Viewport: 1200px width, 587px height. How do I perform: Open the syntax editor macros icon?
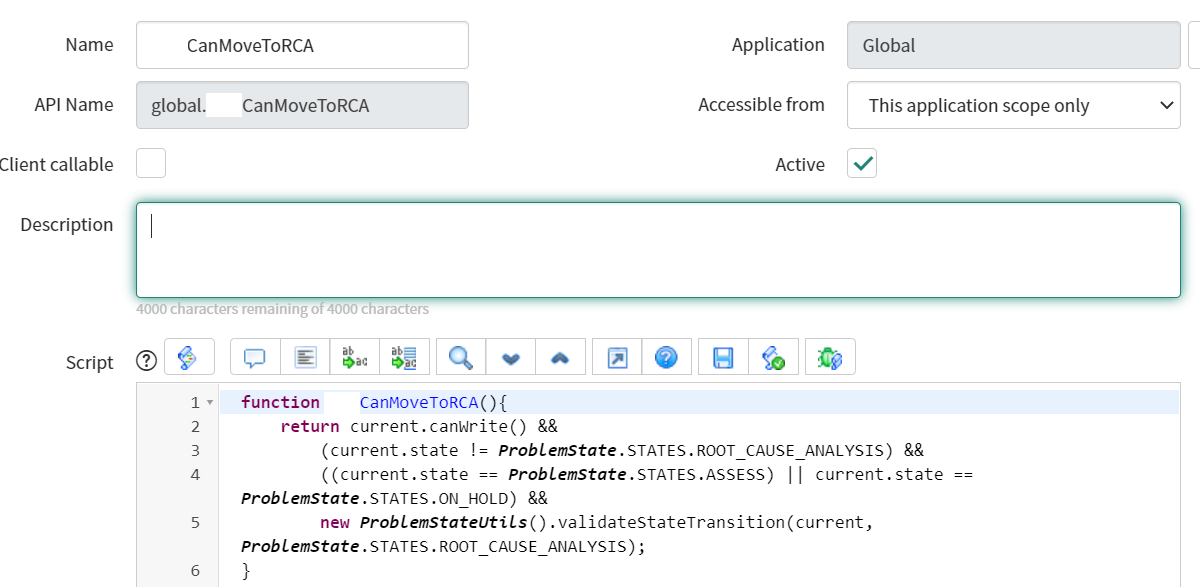190,356
